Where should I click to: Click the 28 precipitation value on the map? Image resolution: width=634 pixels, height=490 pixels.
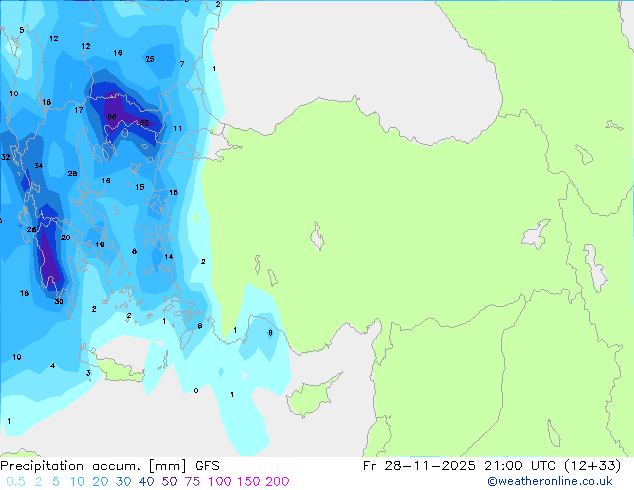coord(72,173)
